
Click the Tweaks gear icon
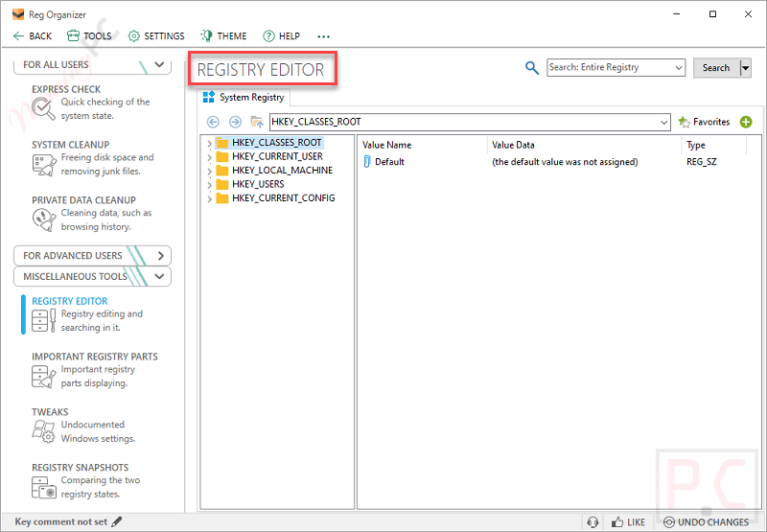coord(44,432)
